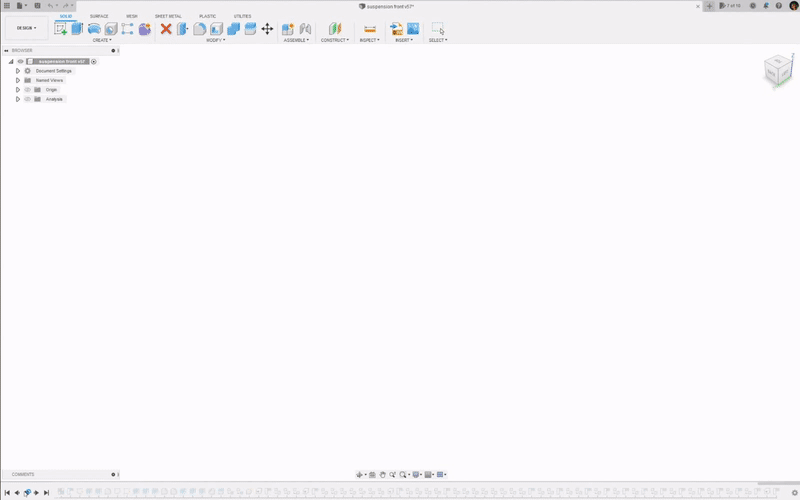Click the Undo arrow
The image size is (800, 500).
click(x=50, y=6)
